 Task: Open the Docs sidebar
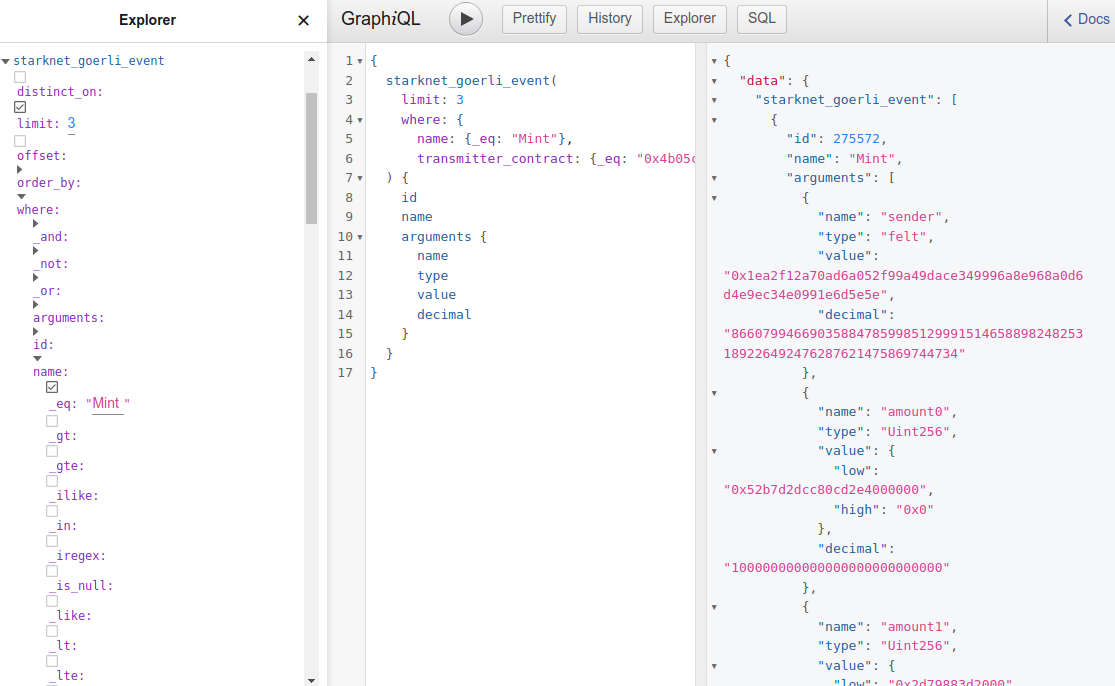tap(1086, 20)
